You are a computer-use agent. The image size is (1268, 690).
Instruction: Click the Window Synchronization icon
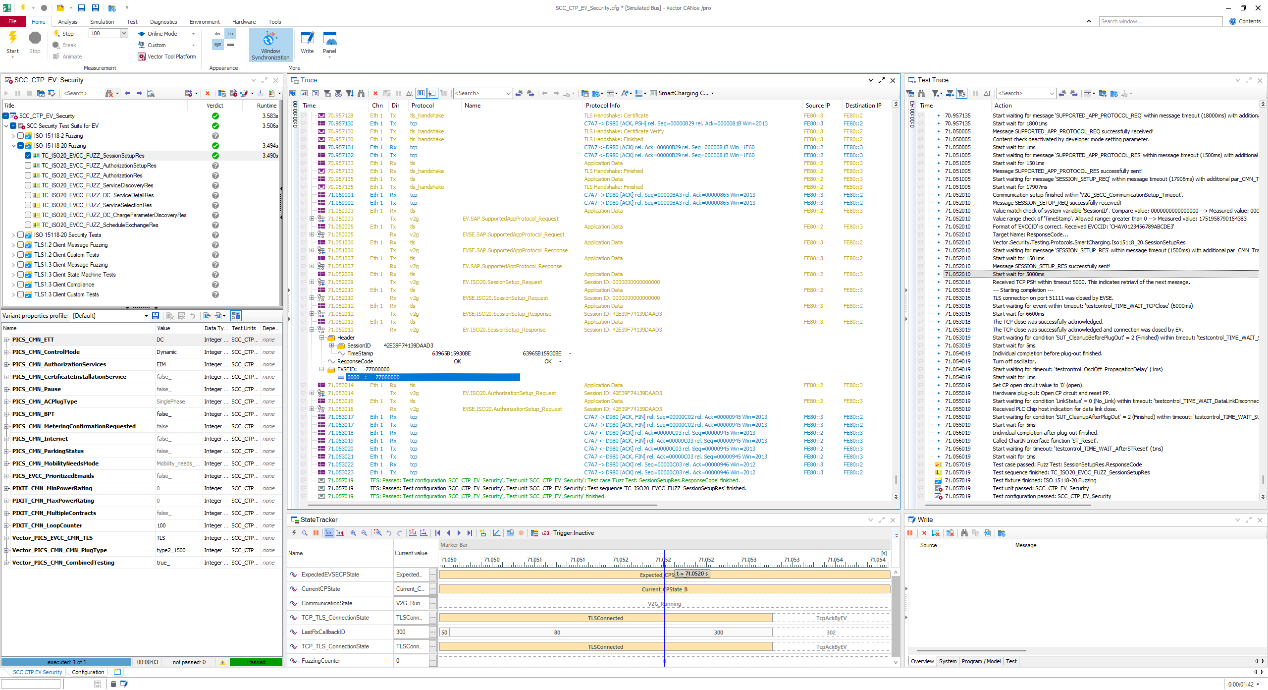(270, 40)
